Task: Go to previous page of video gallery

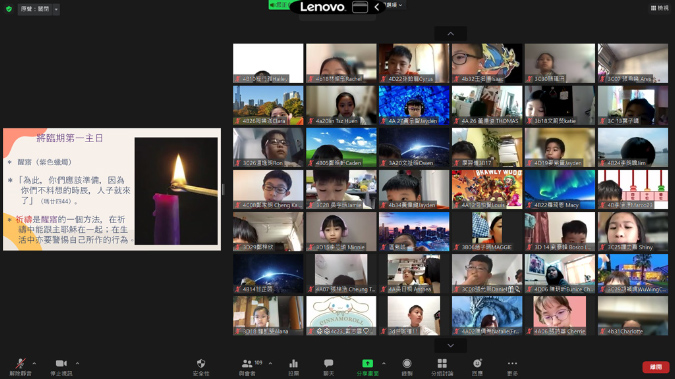Action: click(x=450, y=34)
